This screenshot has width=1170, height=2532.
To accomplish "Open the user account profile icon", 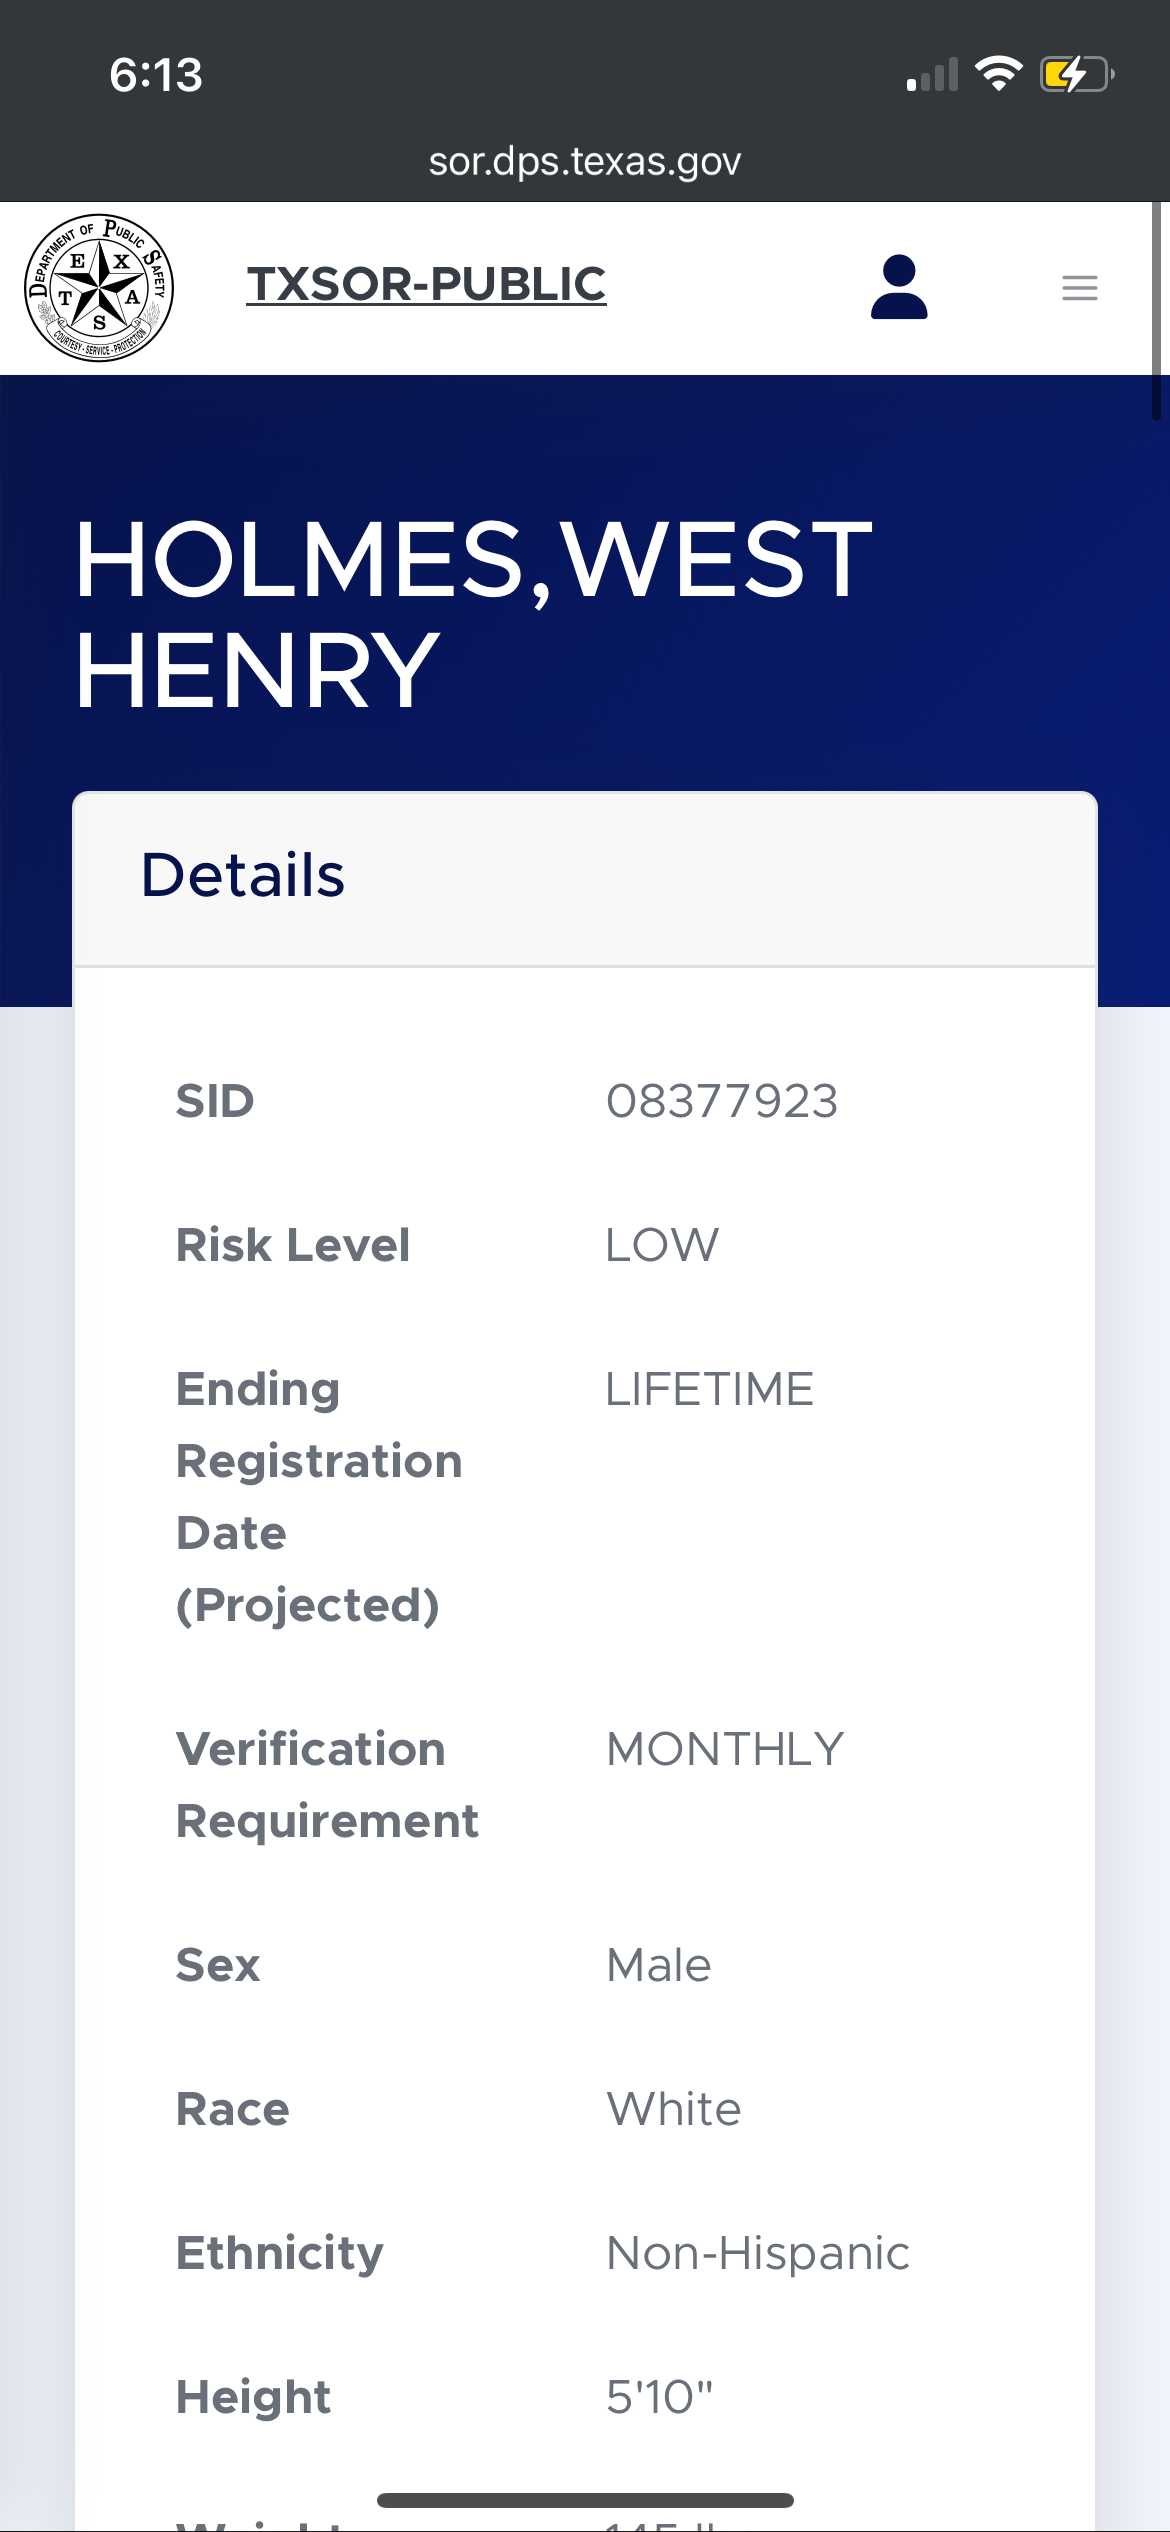I will click(x=899, y=287).
